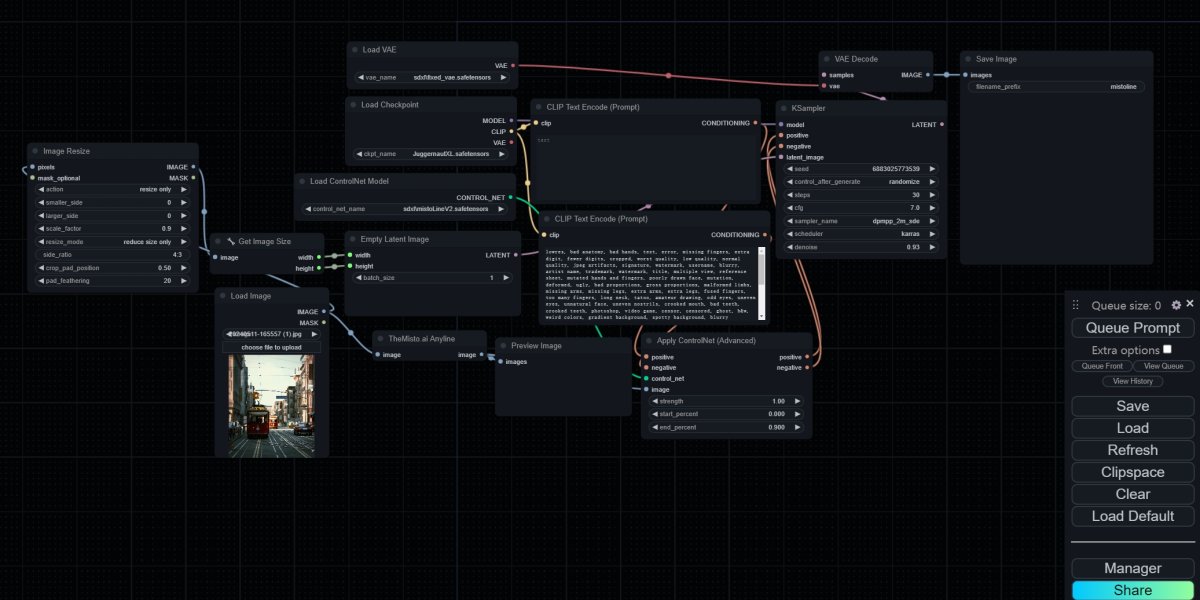Increment KSampler steps with the right arrow
Screen dimensions: 1200x600
tap(934, 194)
